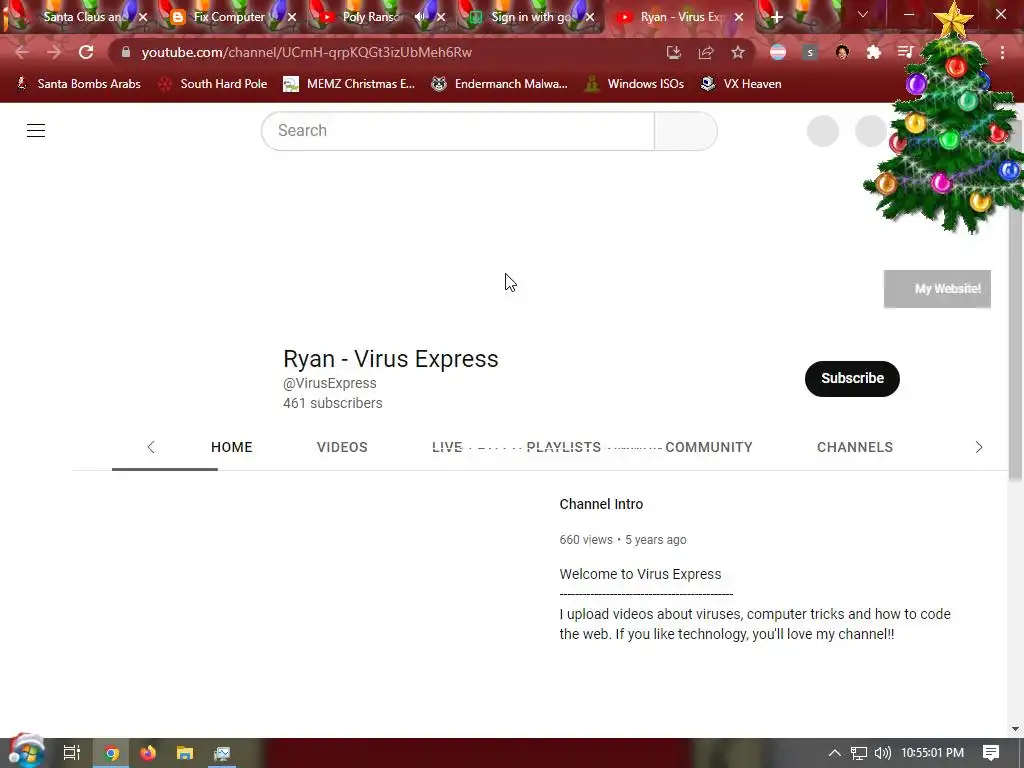Open the CHANNELS channel tab
Screen dimensions: 1024x768
[x=855, y=447]
